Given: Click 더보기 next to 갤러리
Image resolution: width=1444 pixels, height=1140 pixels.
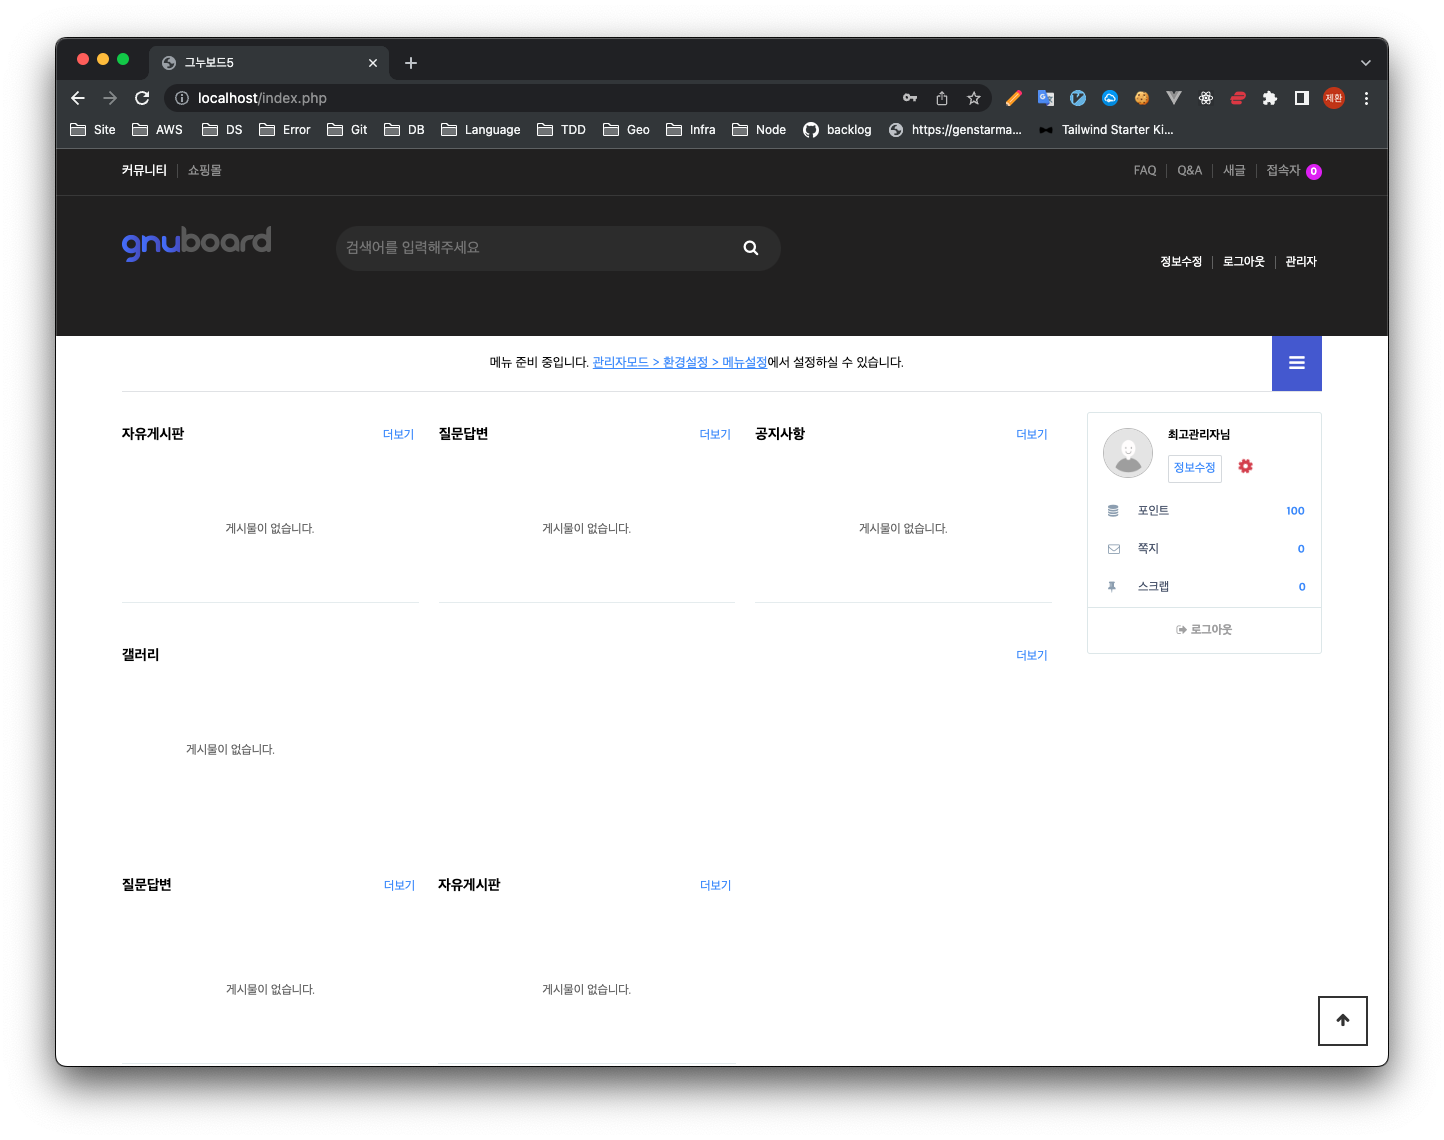Looking at the screenshot, I should tap(1032, 656).
